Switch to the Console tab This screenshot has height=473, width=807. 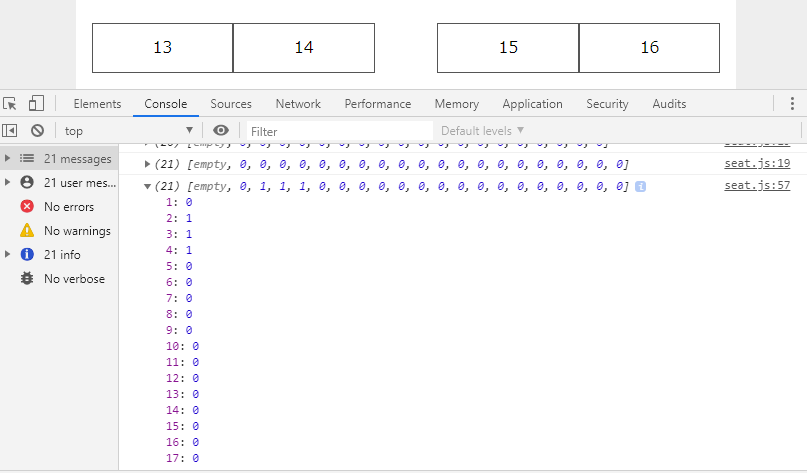tap(166, 104)
